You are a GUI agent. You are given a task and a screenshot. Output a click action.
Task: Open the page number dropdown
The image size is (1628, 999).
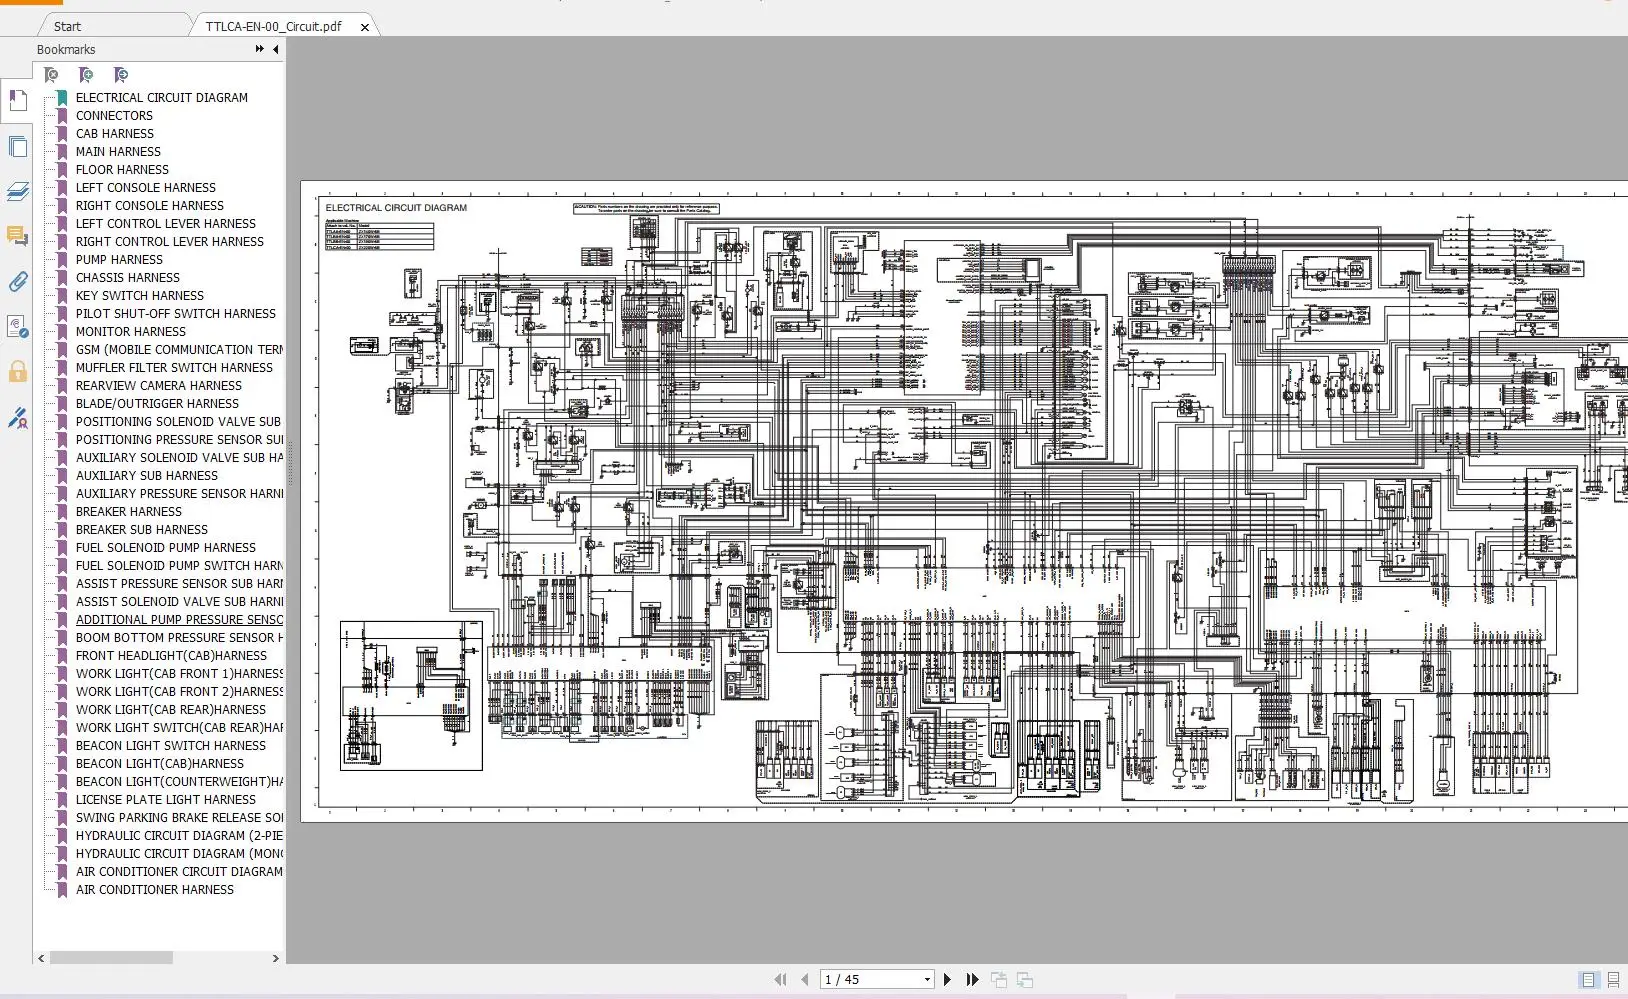pyautogui.click(x=925, y=979)
